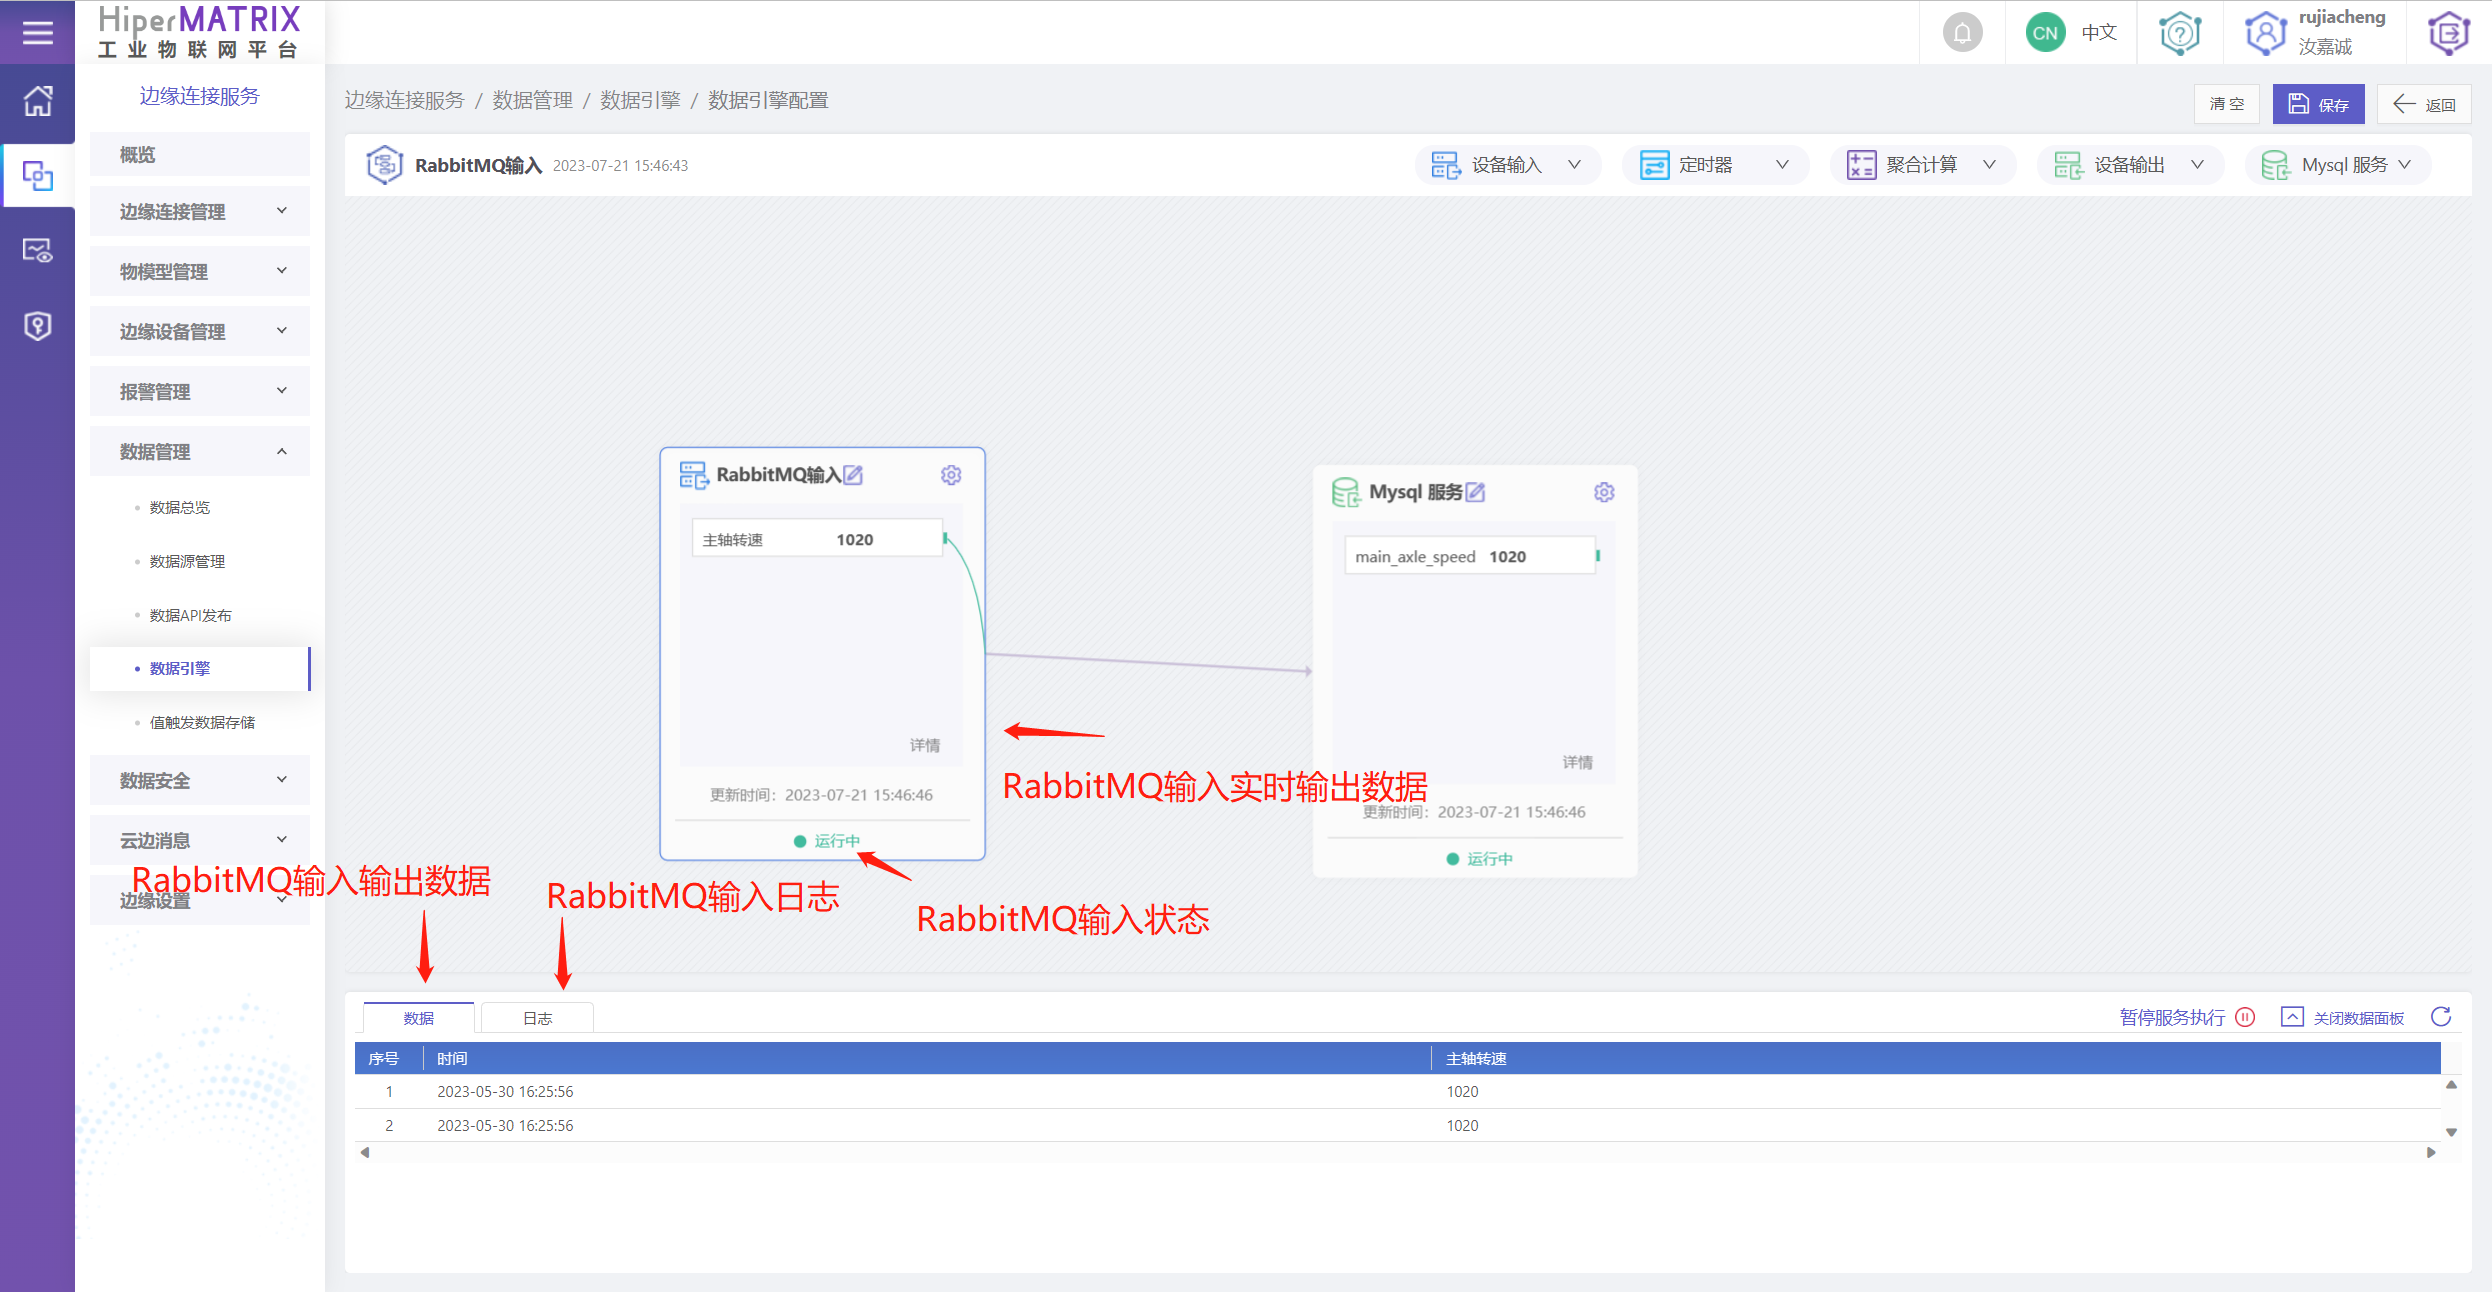The image size is (2492, 1292).
Task: Expand 报警管理 menu
Action: 200,391
